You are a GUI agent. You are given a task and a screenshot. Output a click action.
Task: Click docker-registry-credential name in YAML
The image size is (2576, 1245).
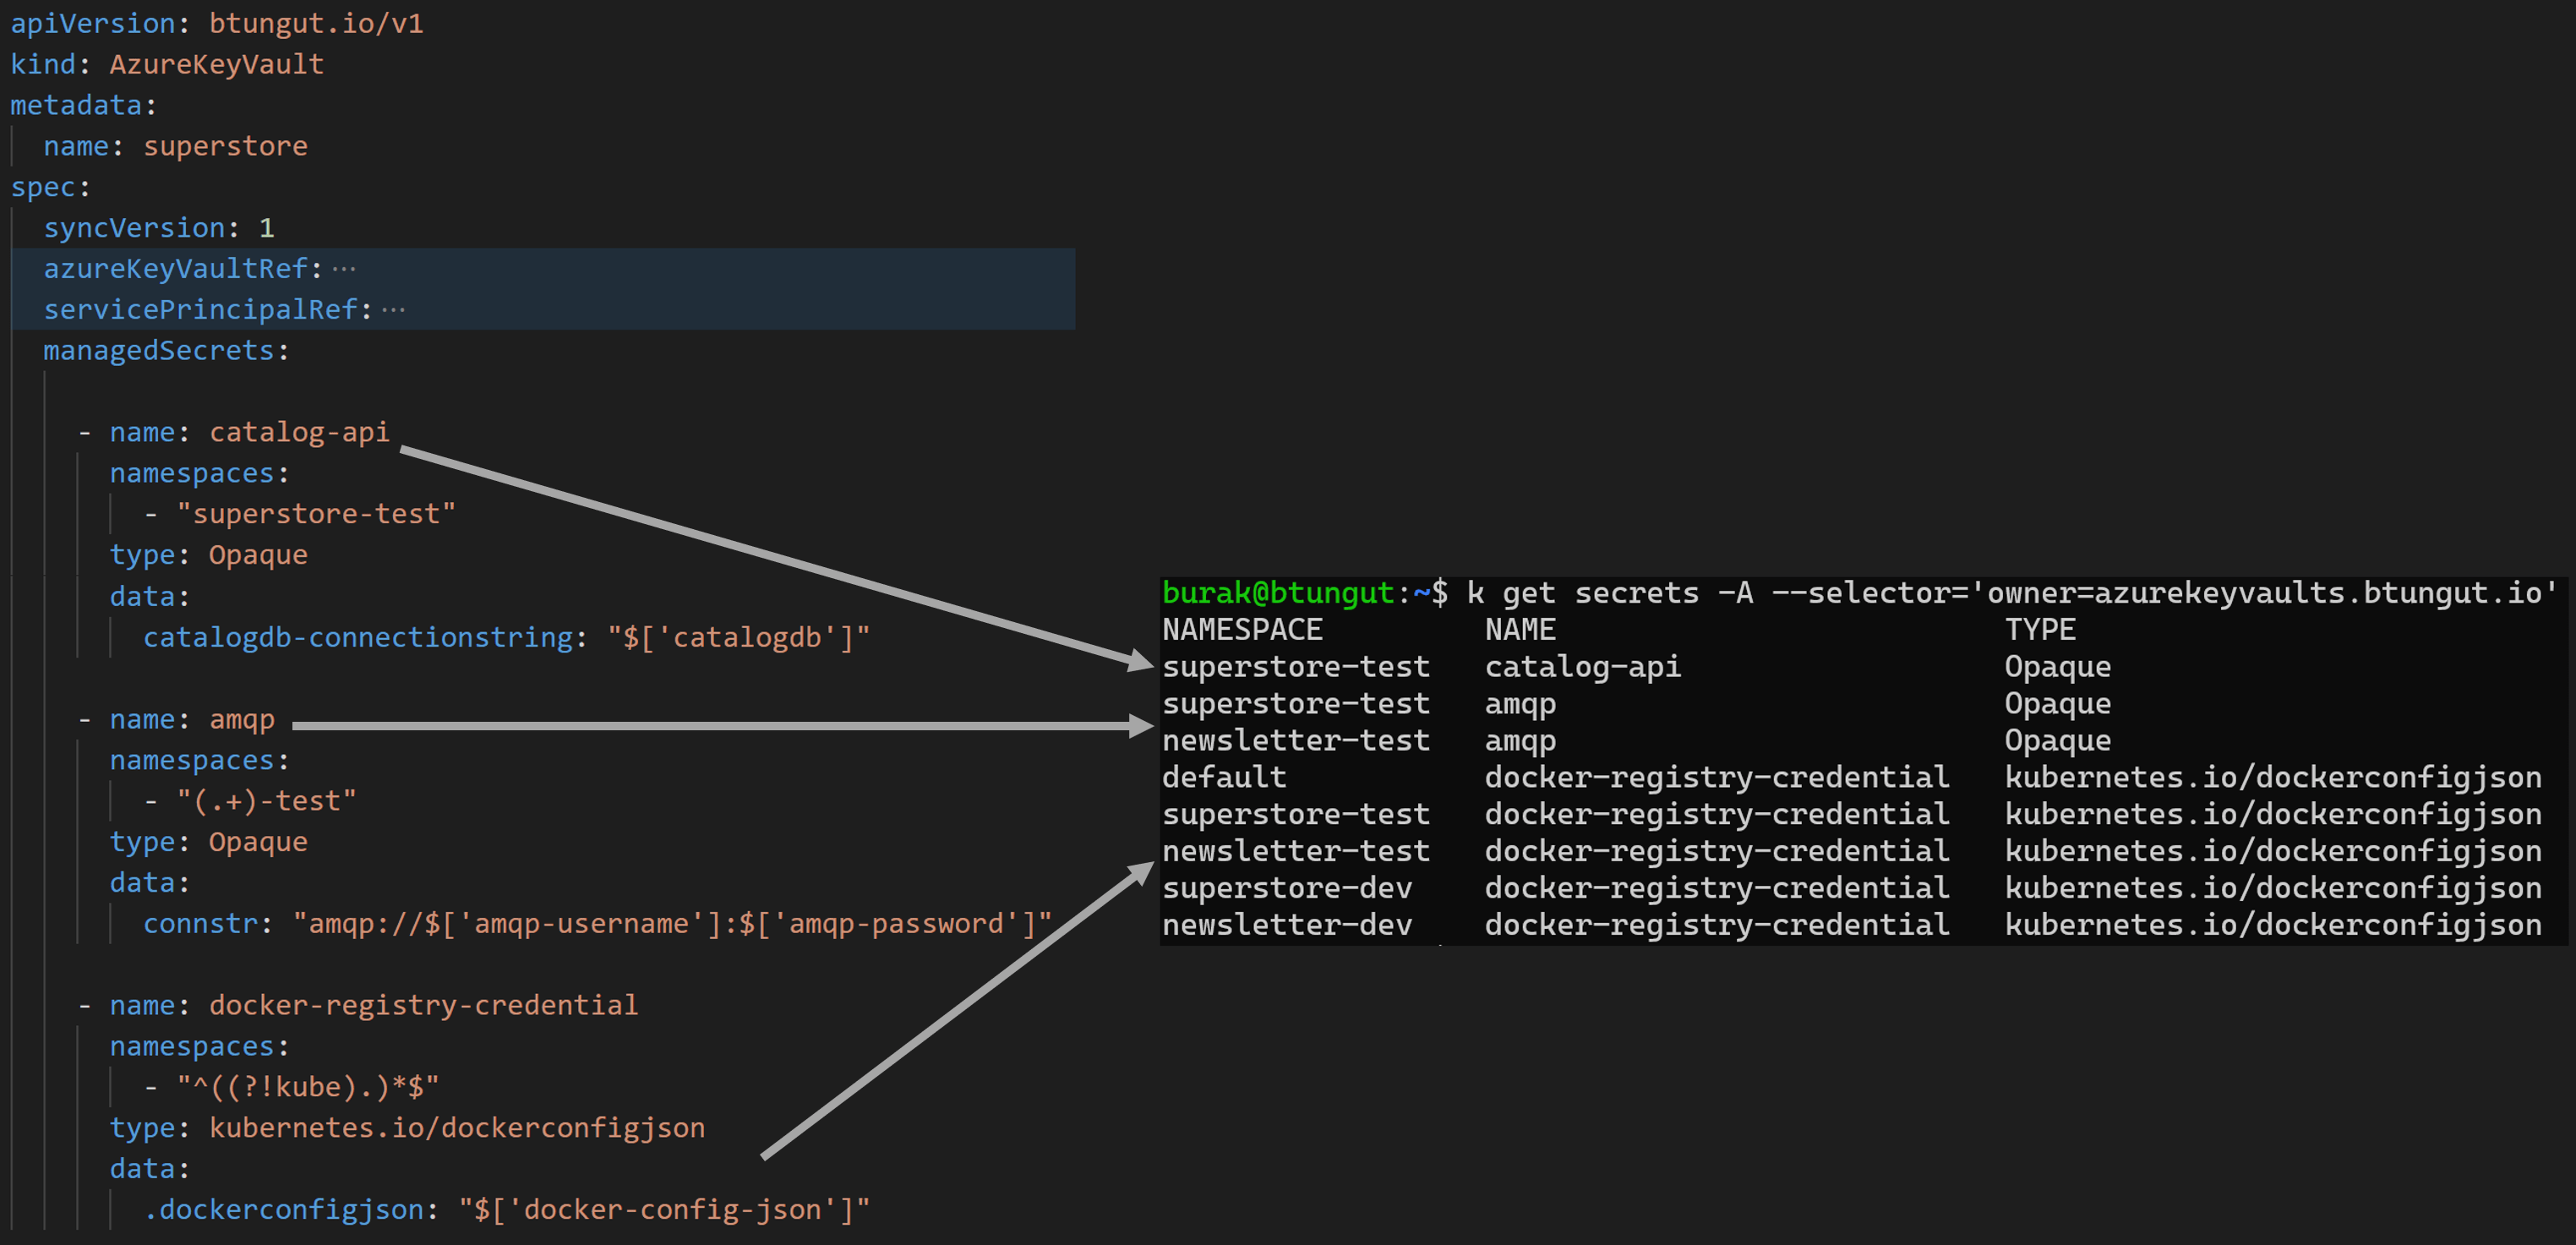(x=423, y=1005)
